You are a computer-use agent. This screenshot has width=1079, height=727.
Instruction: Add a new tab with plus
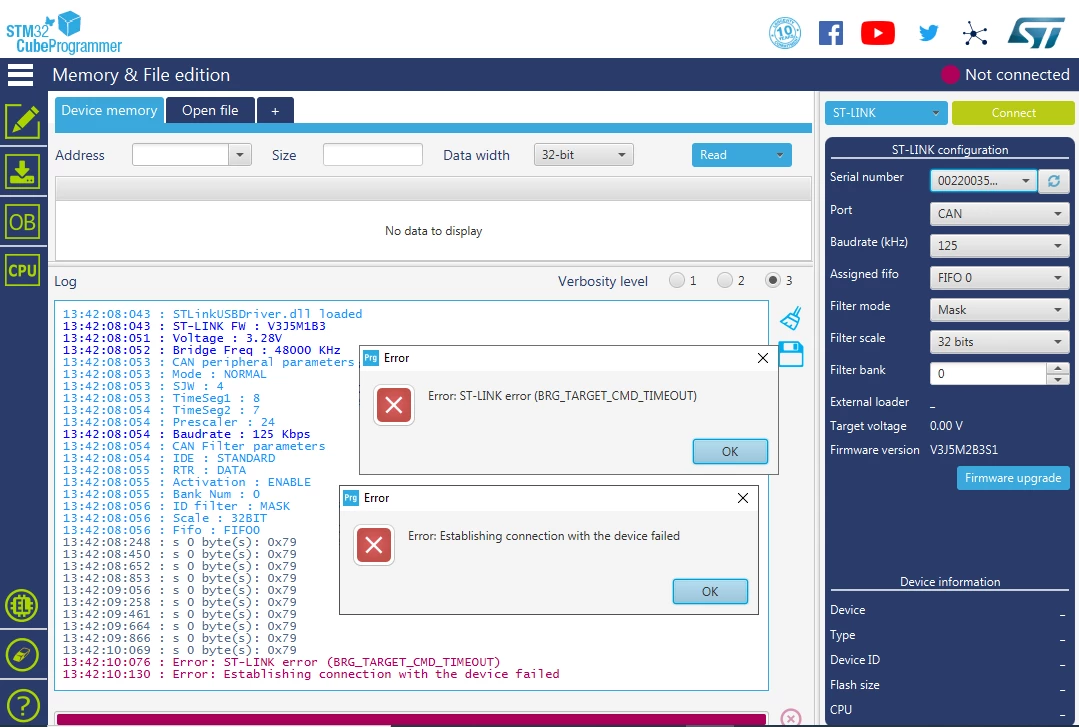point(275,111)
